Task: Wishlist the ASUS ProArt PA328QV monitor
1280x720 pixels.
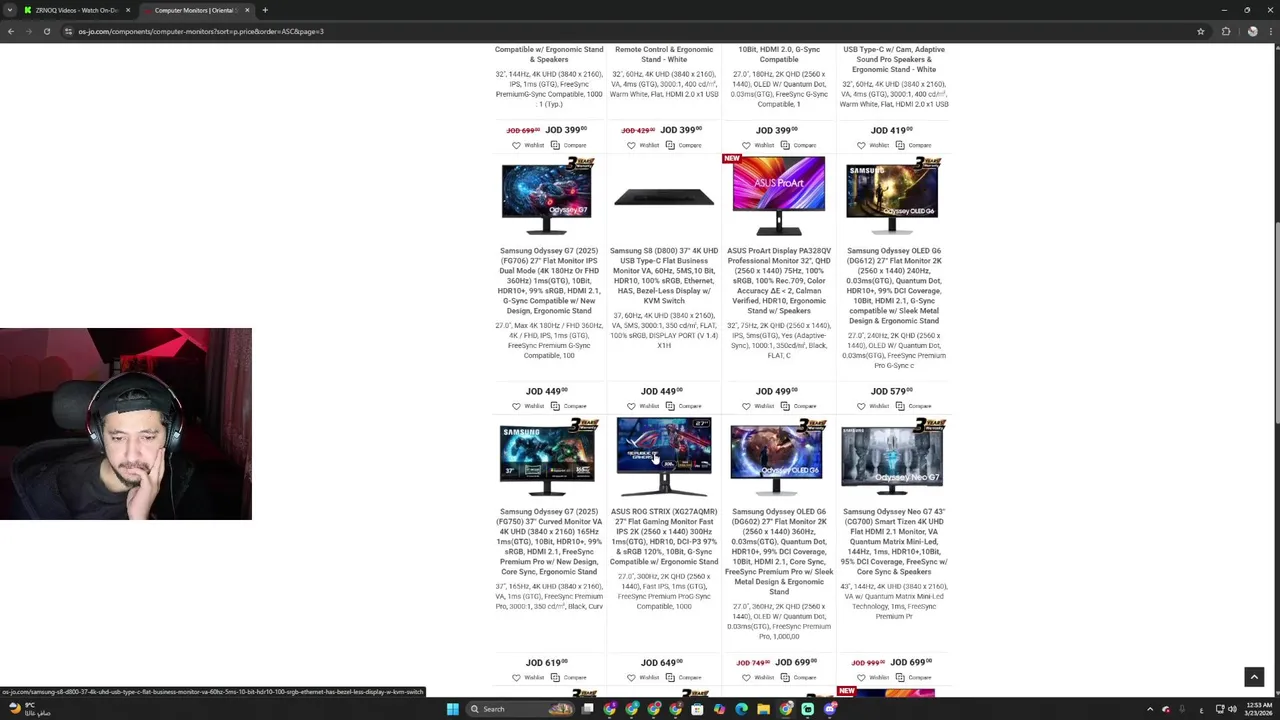Action: pyautogui.click(x=758, y=406)
